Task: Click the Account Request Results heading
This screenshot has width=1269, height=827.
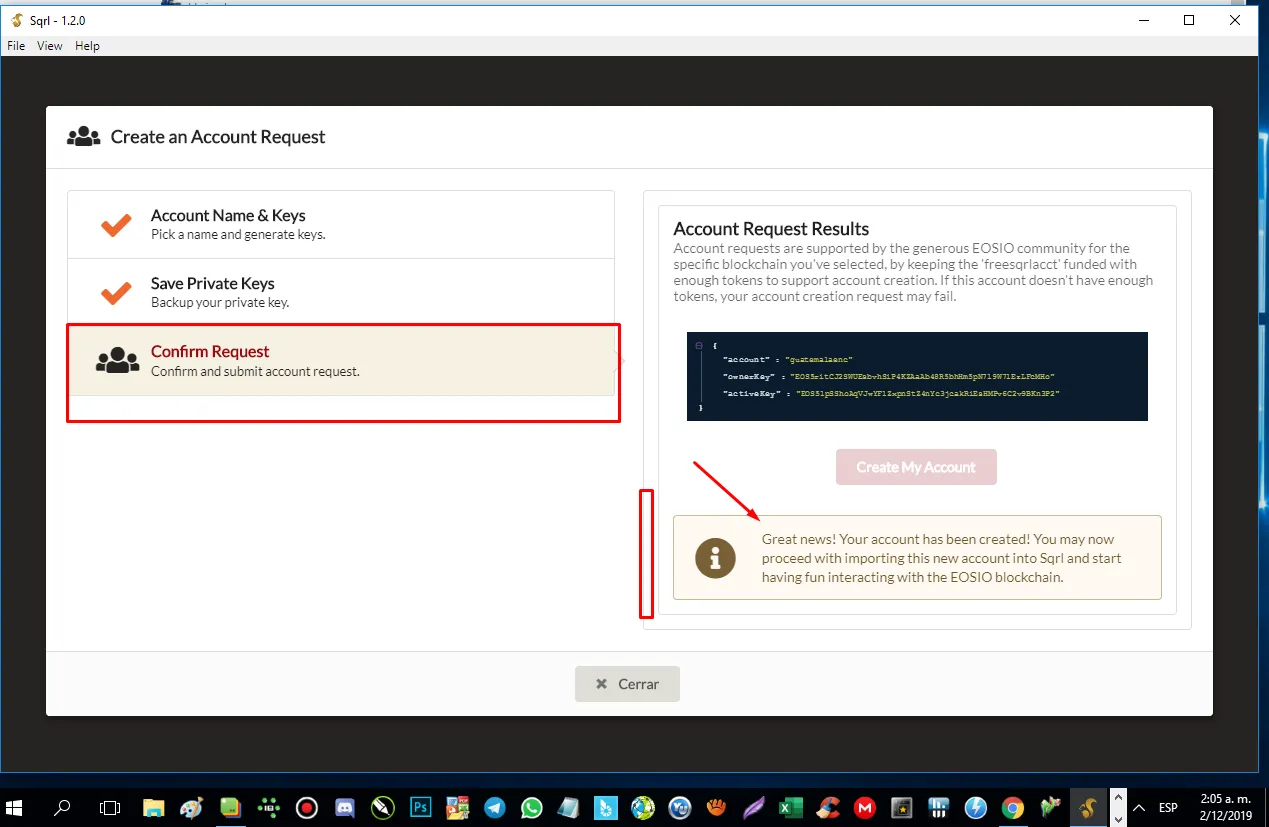Action: [x=771, y=229]
